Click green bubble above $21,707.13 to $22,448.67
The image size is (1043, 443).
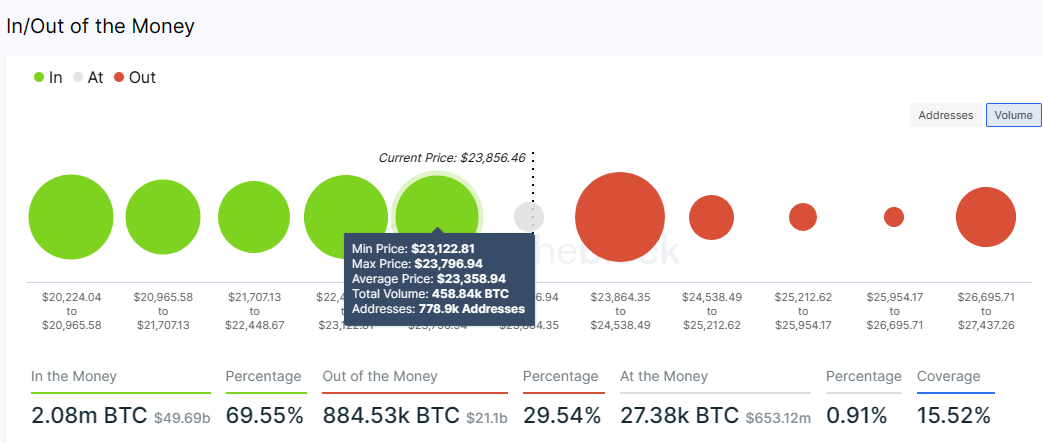tap(253, 217)
